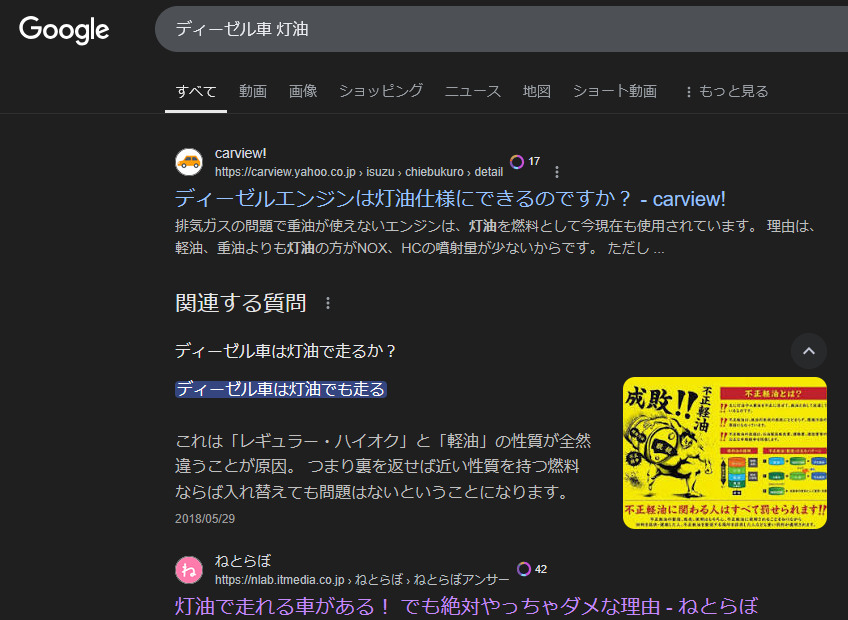This screenshot has width=848, height=620.
Task: Open ディーゼルエンジンは灯油仕様にできるのですか？ result
Action: click(450, 199)
